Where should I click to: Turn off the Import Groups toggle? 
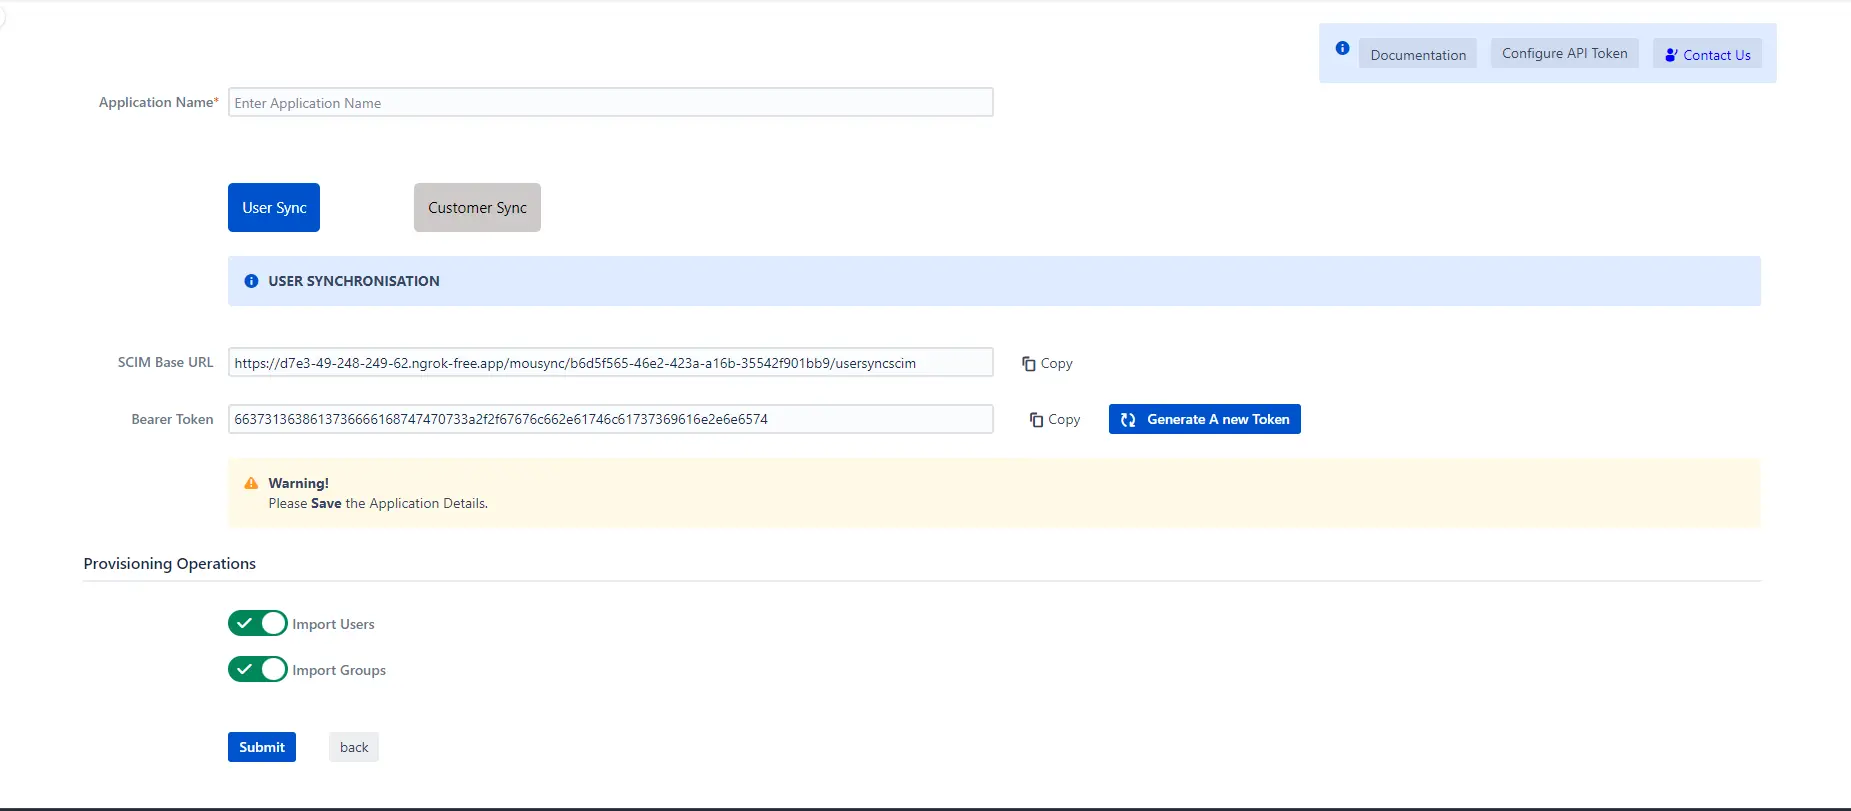click(x=258, y=669)
